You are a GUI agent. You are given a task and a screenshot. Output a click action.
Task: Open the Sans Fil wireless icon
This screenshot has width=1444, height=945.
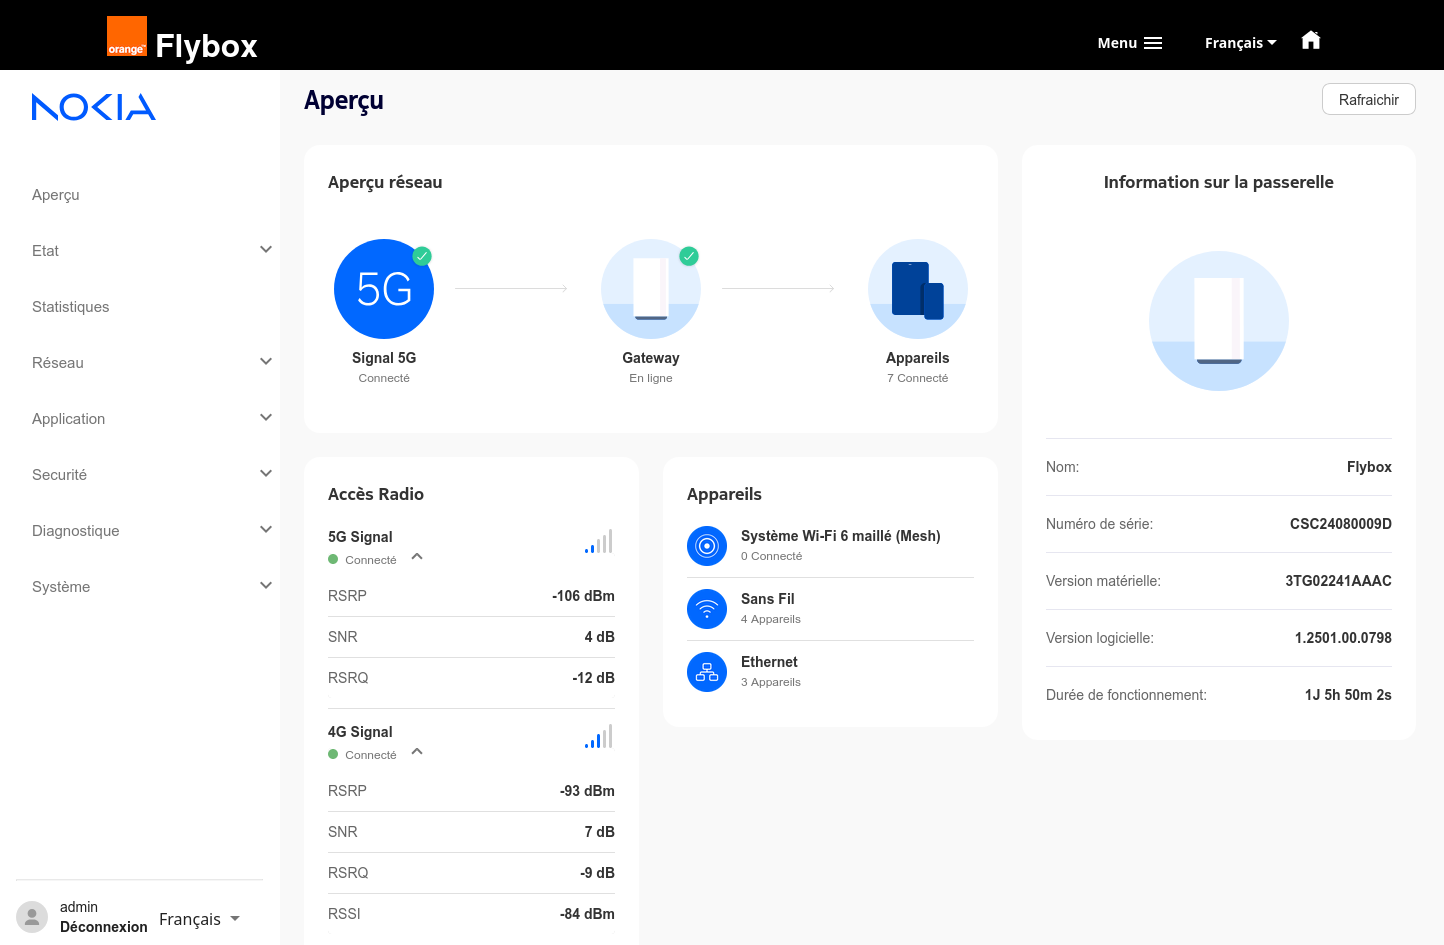click(x=707, y=609)
